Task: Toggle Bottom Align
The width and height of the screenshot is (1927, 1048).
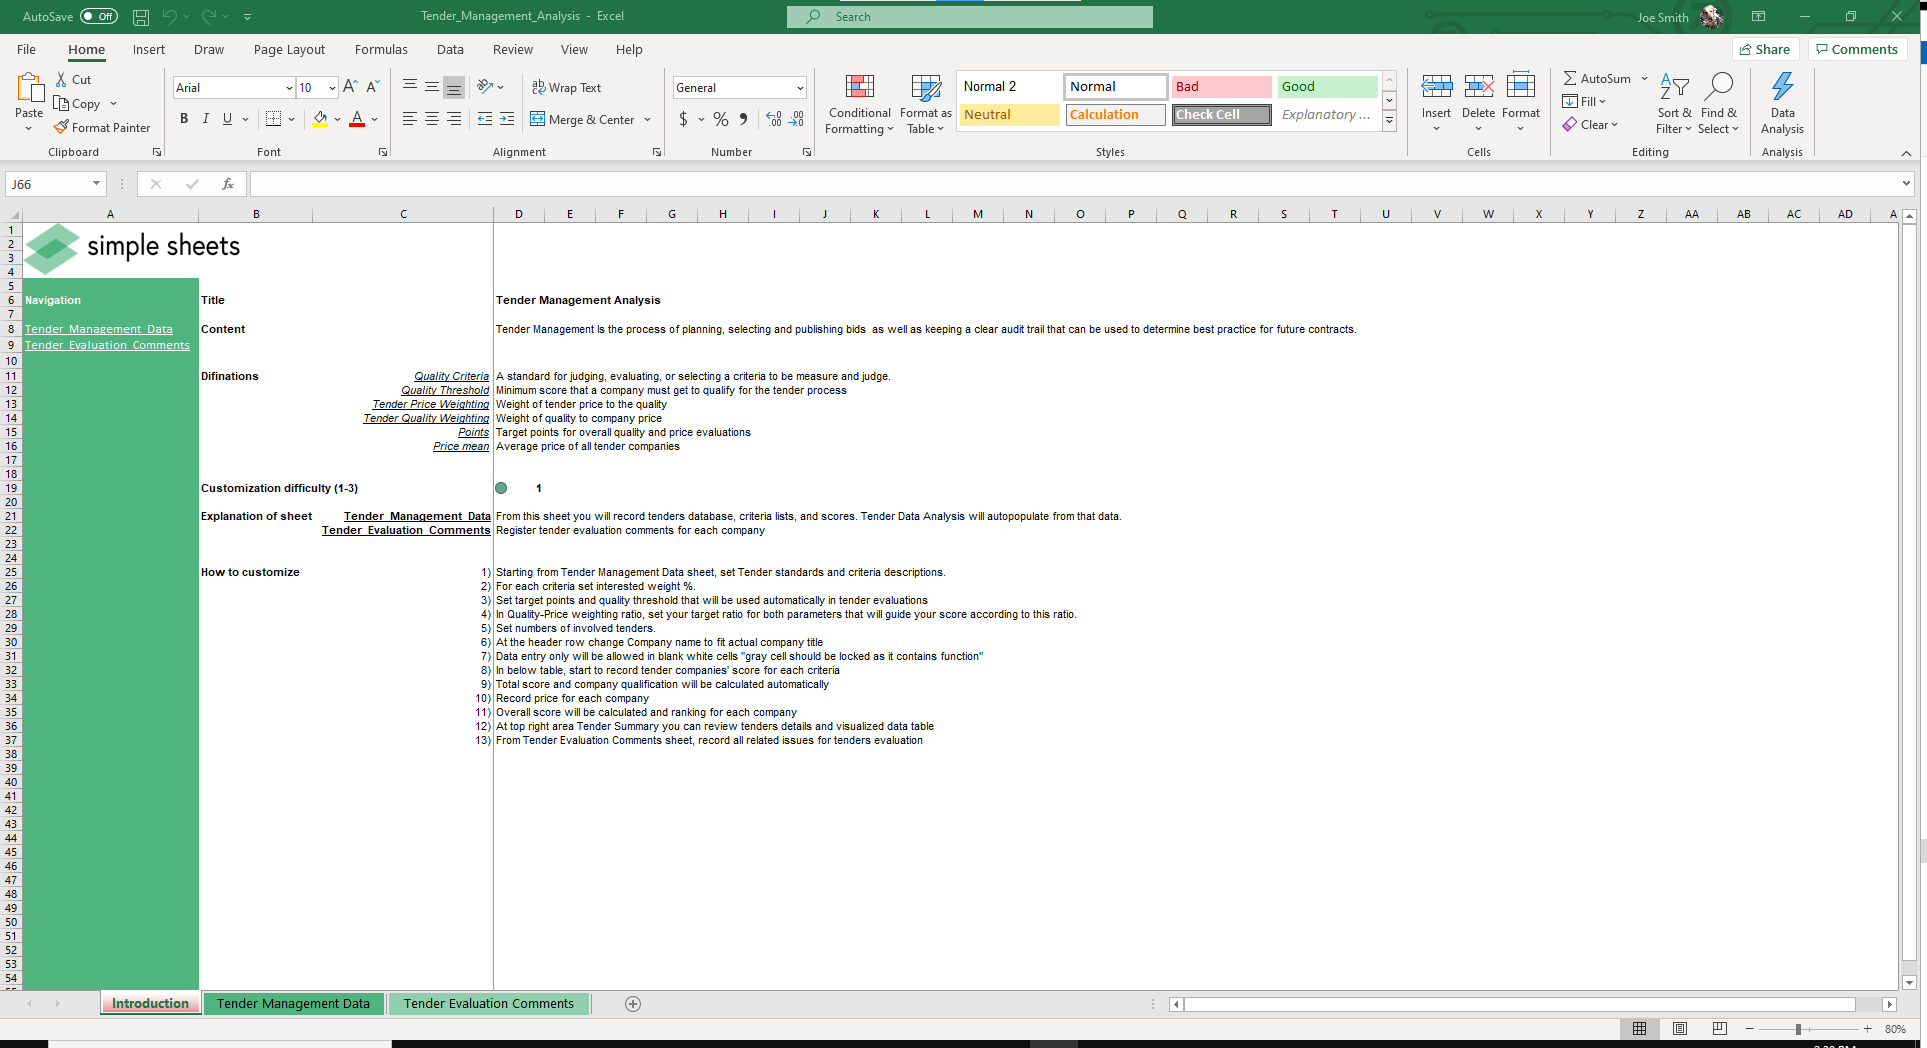Action: coord(454,88)
